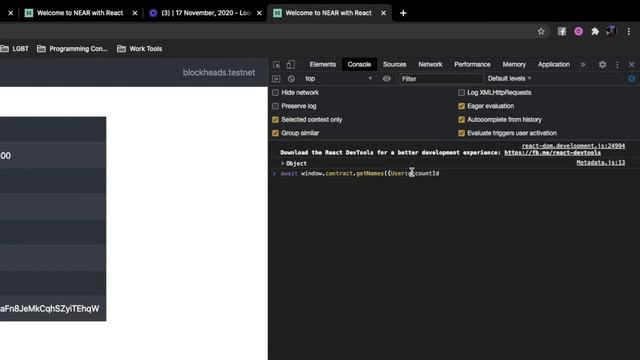The width and height of the screenshot is (640, 360).
Task: Enable Log XMLHttpRequests checkbox
Action: point(461,93)
